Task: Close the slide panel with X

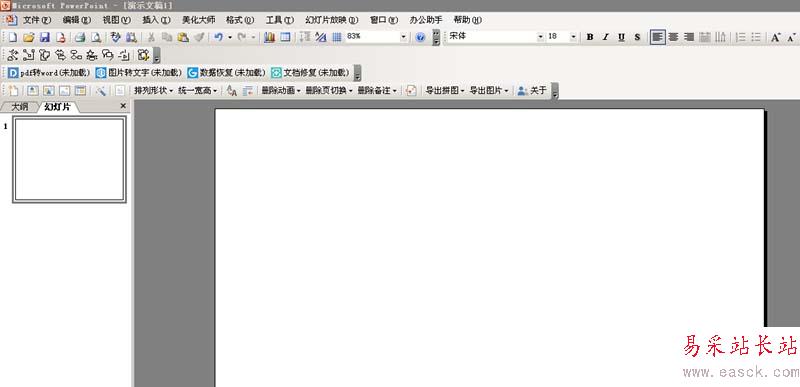Action: click(123, 106)
